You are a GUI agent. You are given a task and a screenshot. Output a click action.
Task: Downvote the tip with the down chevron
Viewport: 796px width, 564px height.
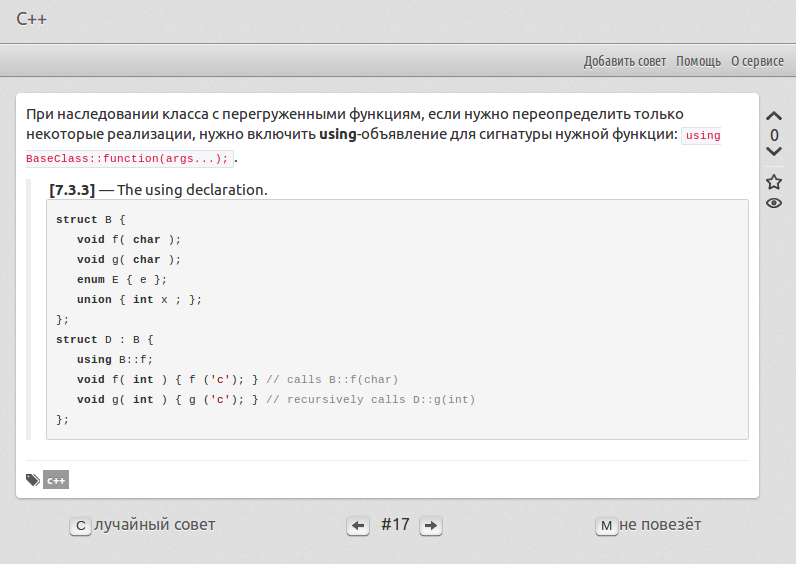[x=773, y=152]
